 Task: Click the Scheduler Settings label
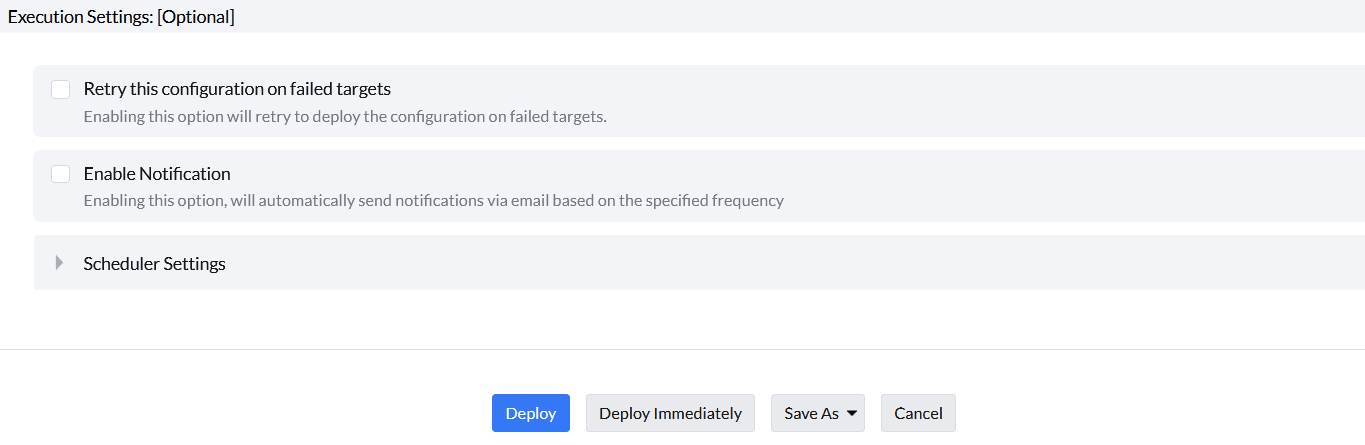click(154, 264)
